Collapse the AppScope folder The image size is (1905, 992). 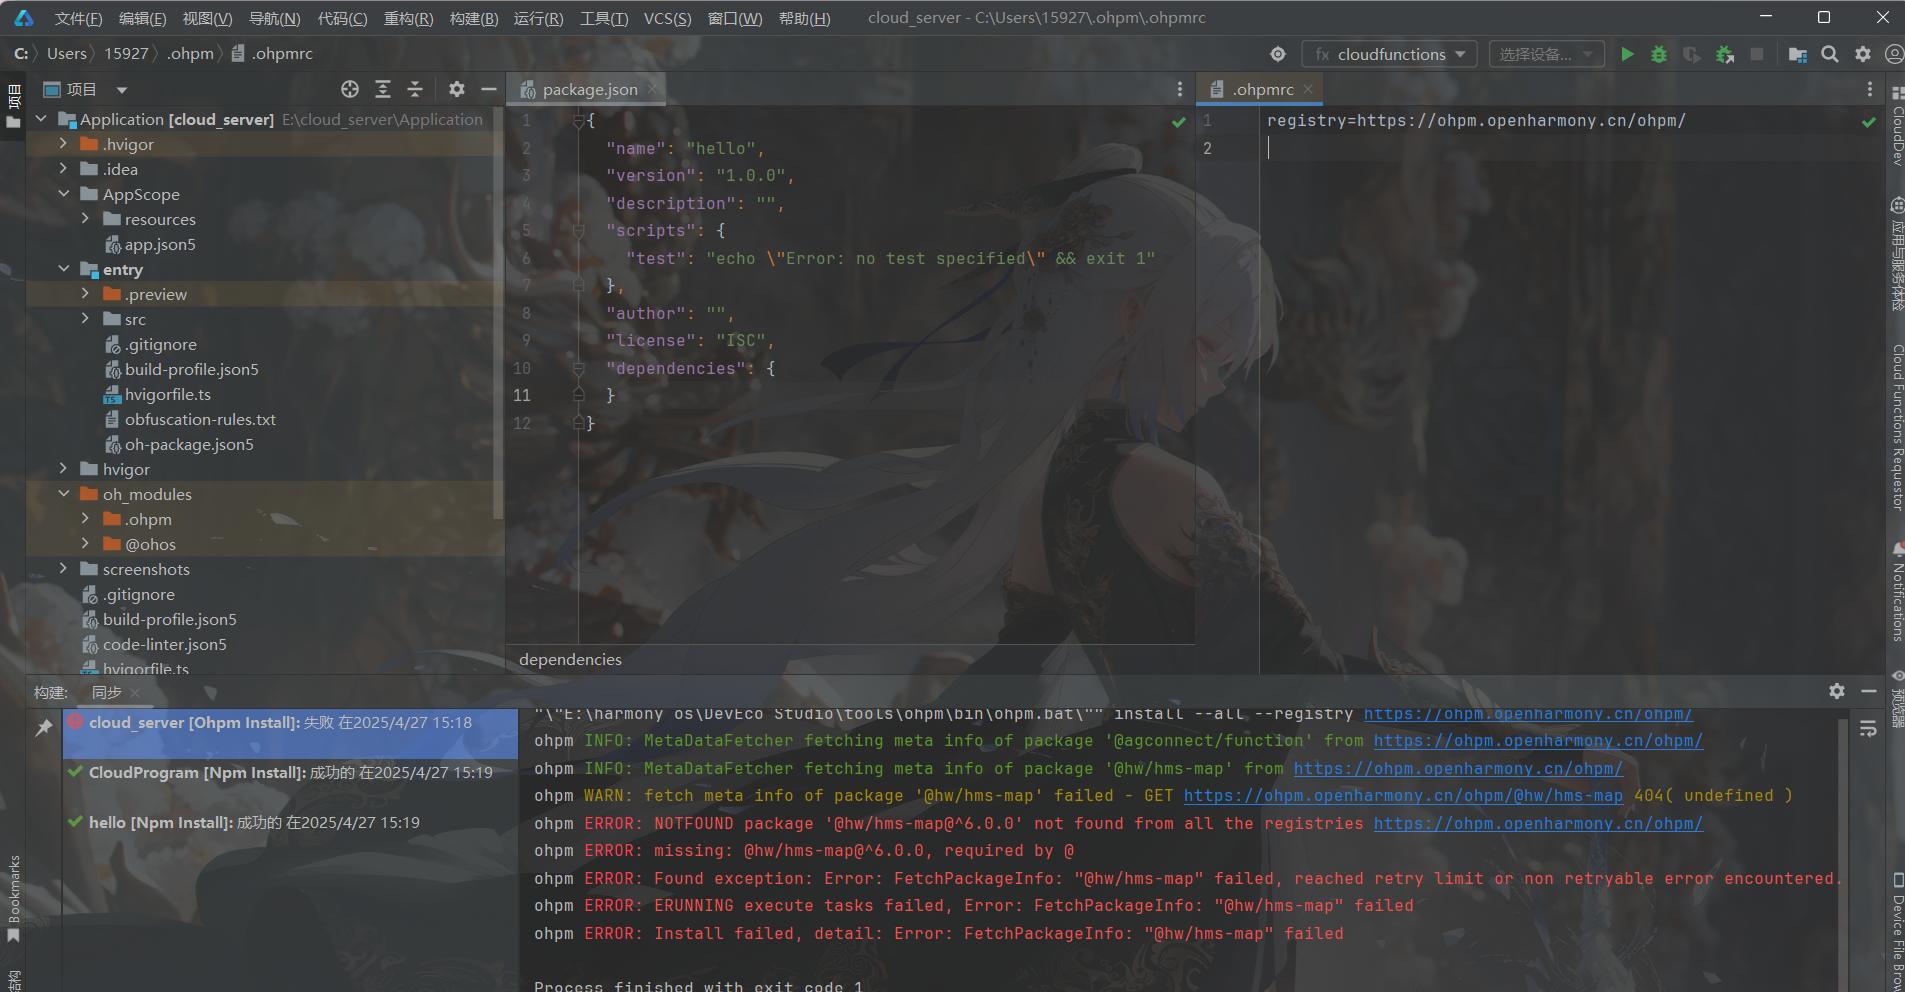(x=63, y=194)
